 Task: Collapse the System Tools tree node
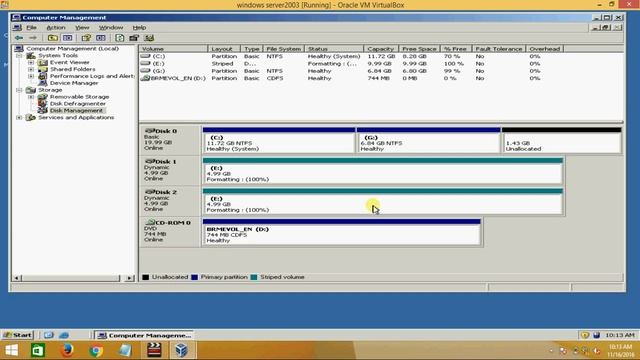pyautogui.click(x=19, y=56)
